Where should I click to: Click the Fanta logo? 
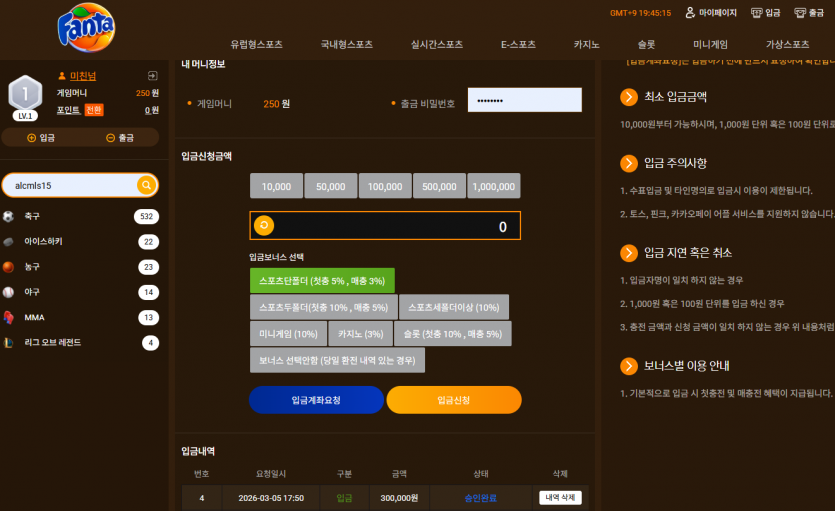click(86, 28)
